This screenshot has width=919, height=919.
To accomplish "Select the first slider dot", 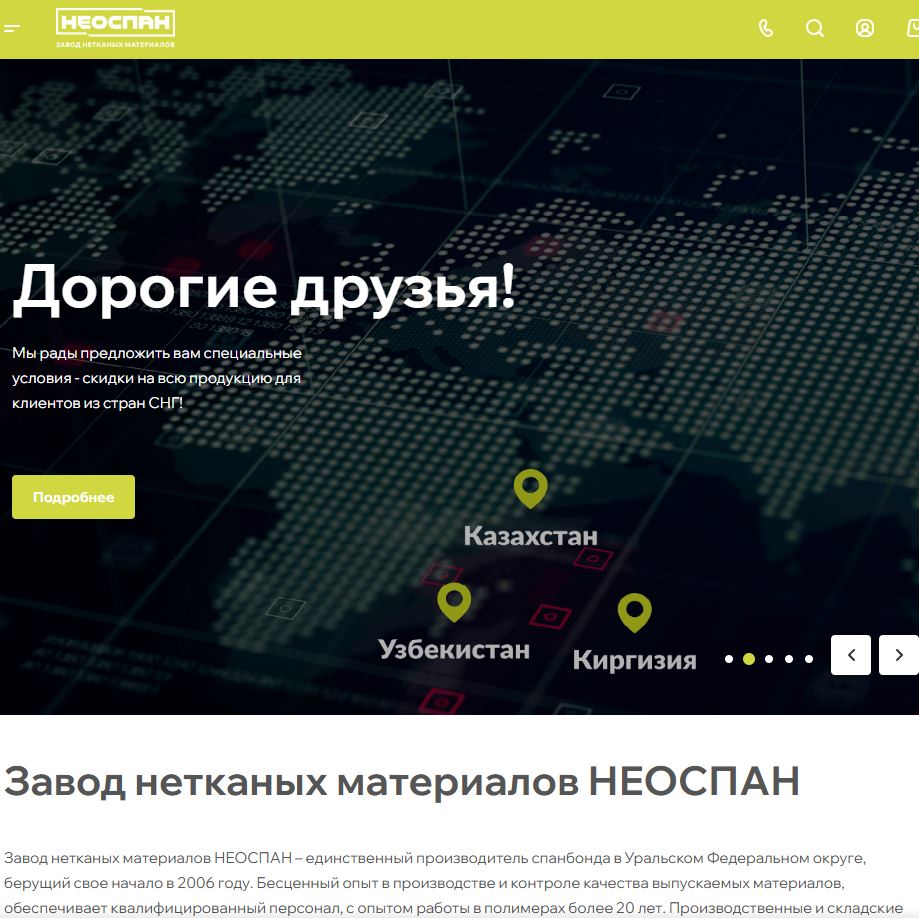I will click(727, 659).
